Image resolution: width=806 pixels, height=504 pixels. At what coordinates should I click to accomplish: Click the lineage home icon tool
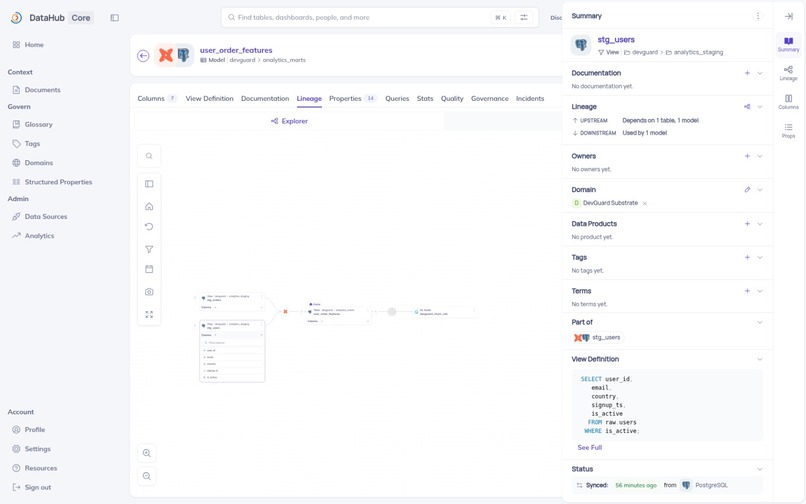pos(149,206)
